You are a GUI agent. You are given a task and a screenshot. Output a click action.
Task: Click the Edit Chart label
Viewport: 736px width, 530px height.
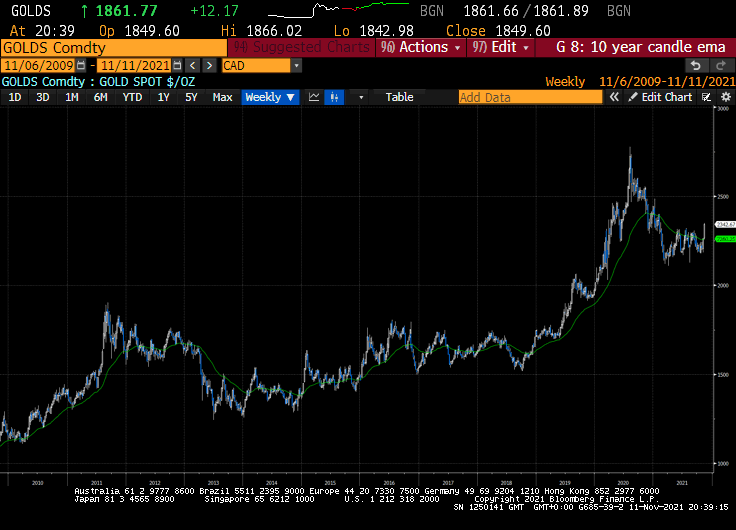click(x=667, y=97)
